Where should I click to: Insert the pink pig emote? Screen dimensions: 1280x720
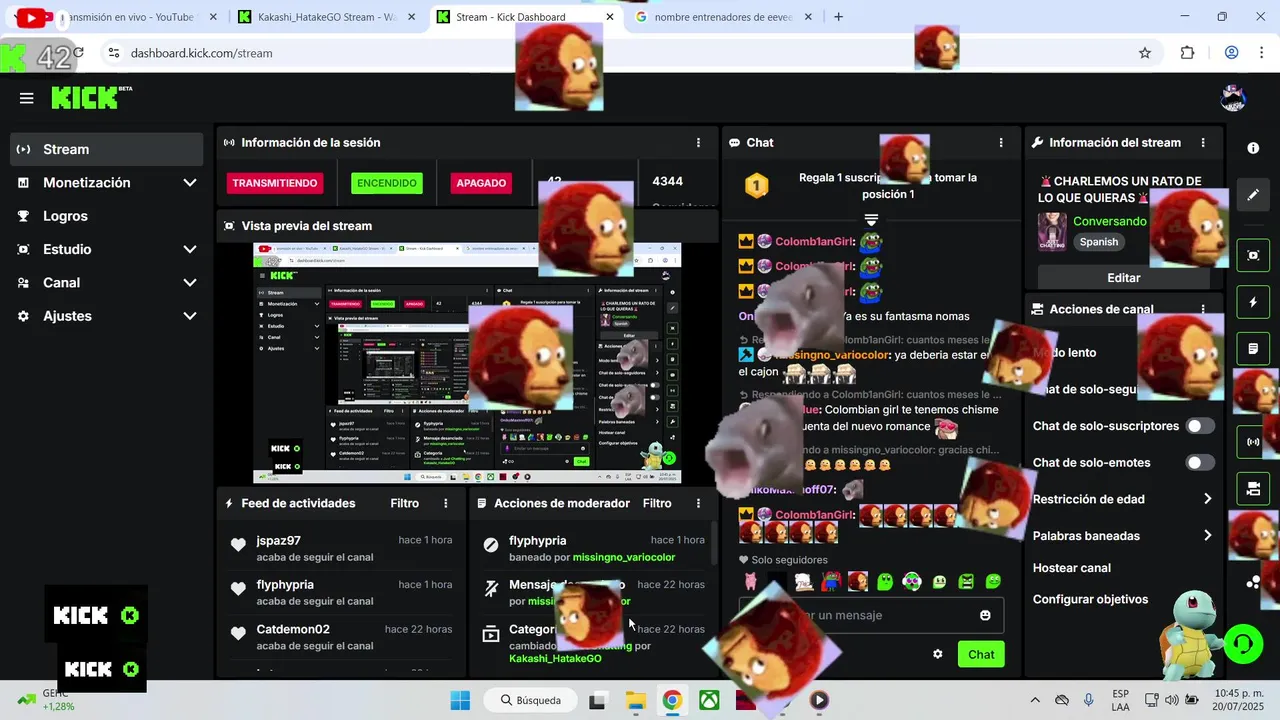click(x=750, y=581)
